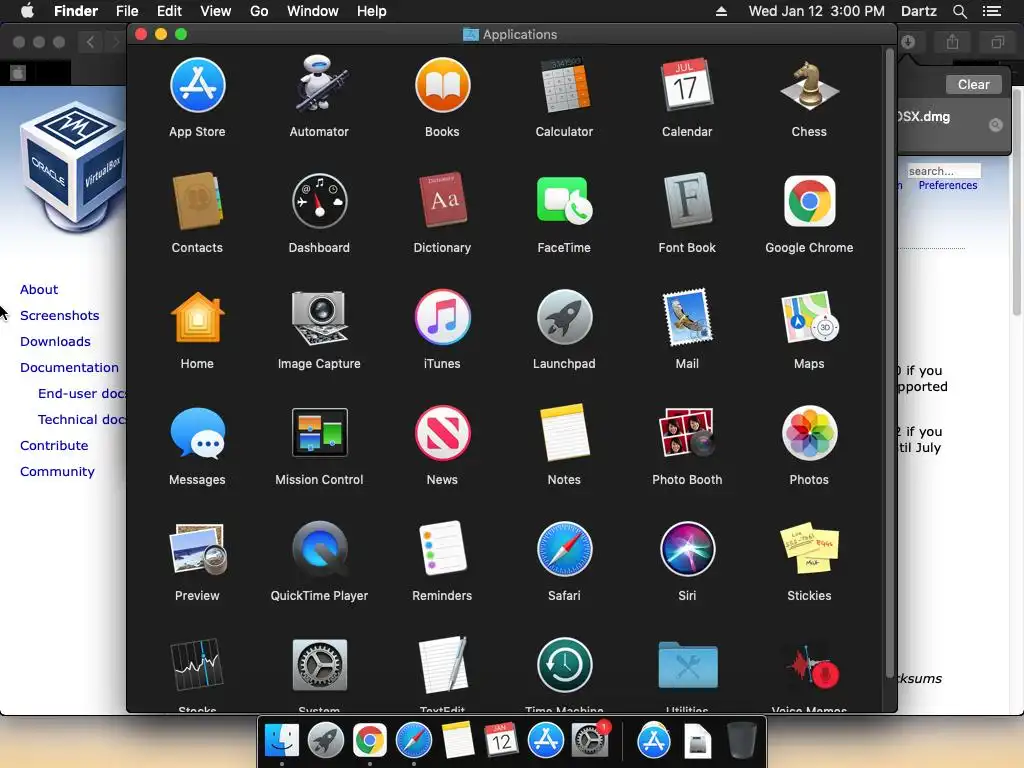Open Finder from the Dock
1024x768 pixels.
pos(281,740)
